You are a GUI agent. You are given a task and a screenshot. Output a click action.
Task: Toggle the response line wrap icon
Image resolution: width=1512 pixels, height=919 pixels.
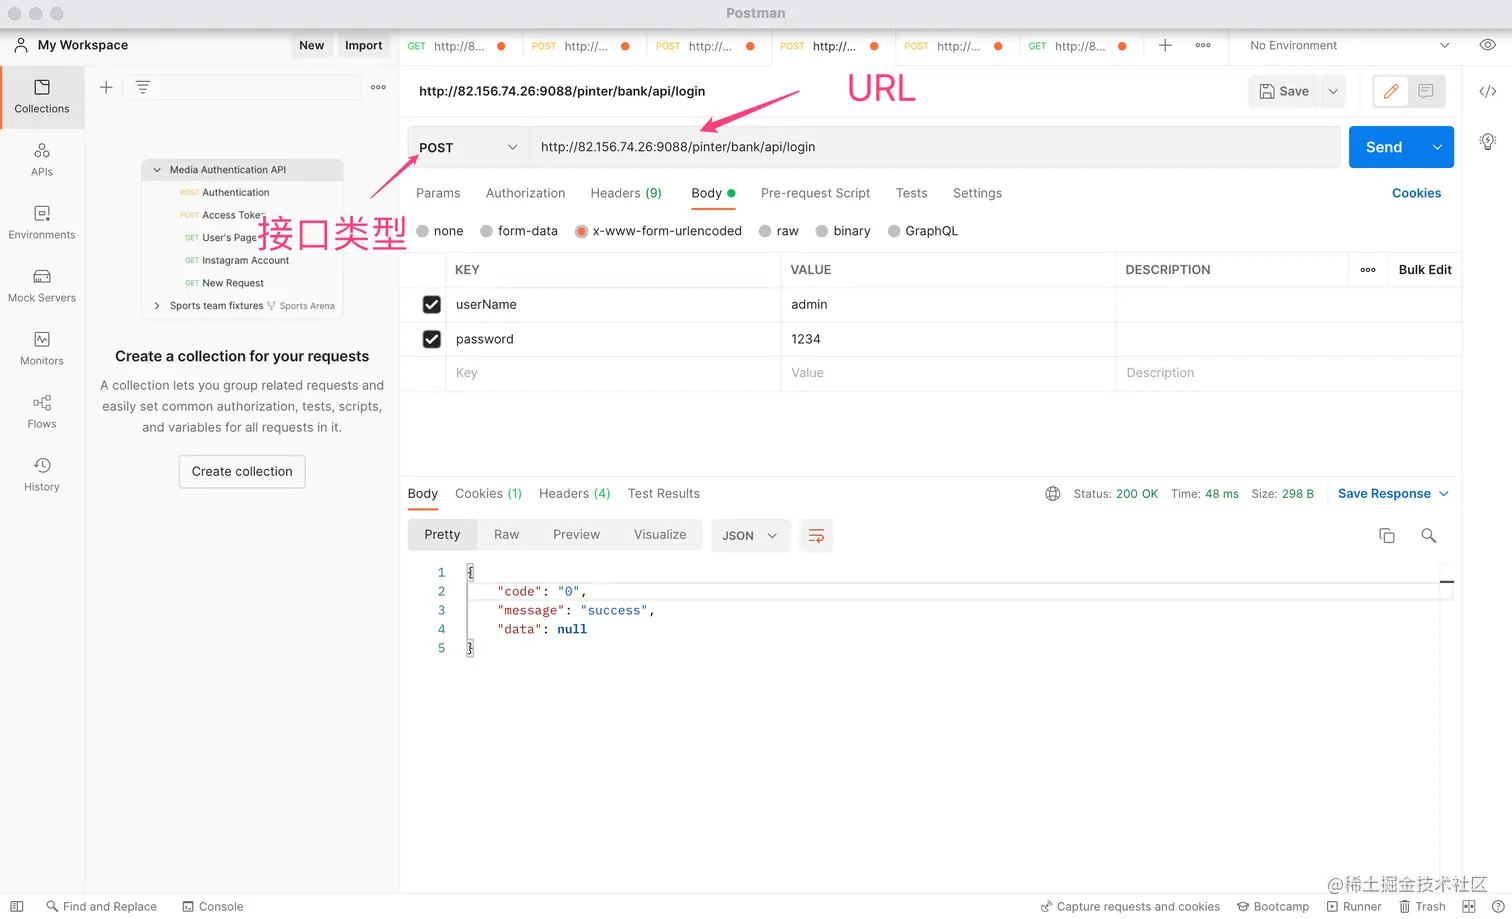click(x=816, y=536)
